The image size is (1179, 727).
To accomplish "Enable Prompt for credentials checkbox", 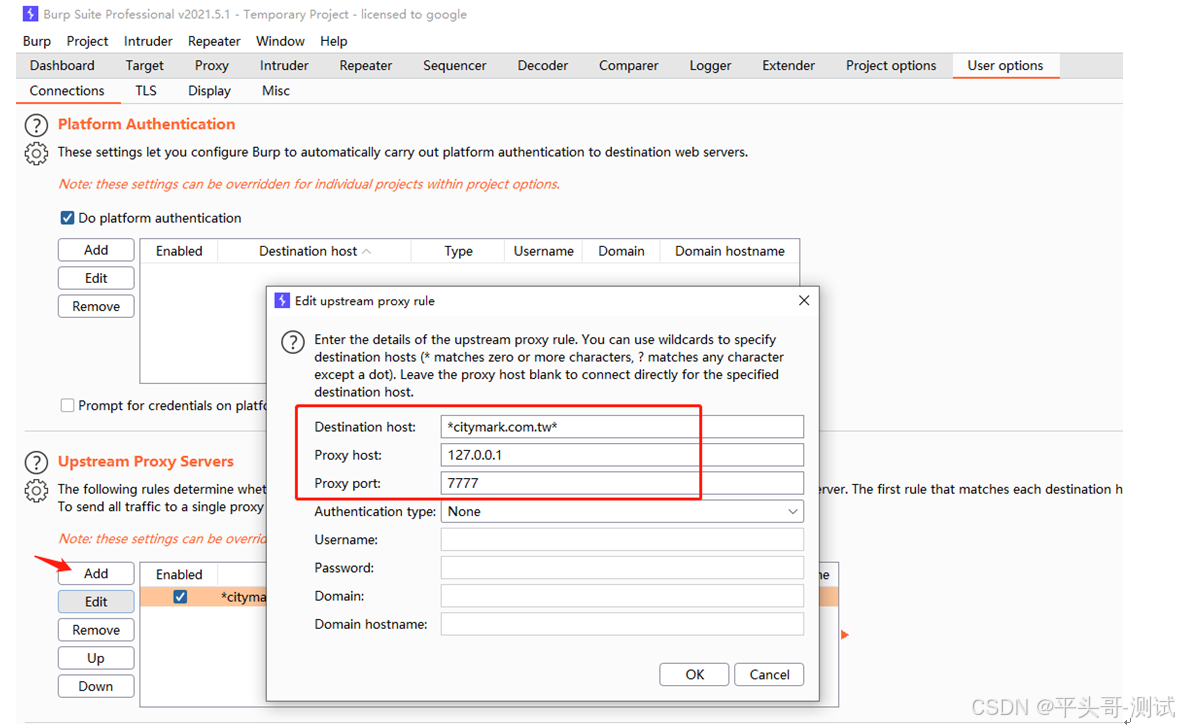I will [67, 405].
